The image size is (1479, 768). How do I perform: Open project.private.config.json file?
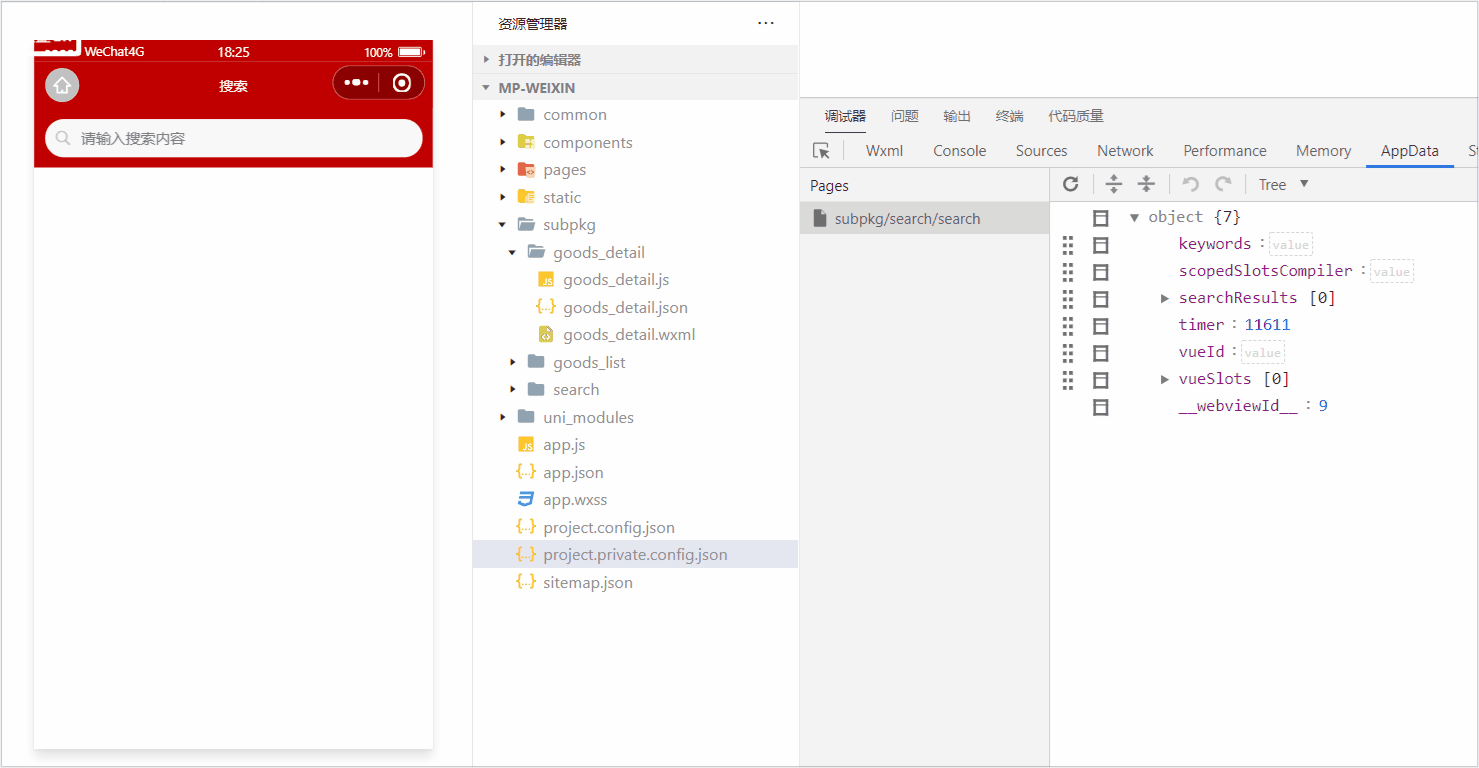point(635,555)
